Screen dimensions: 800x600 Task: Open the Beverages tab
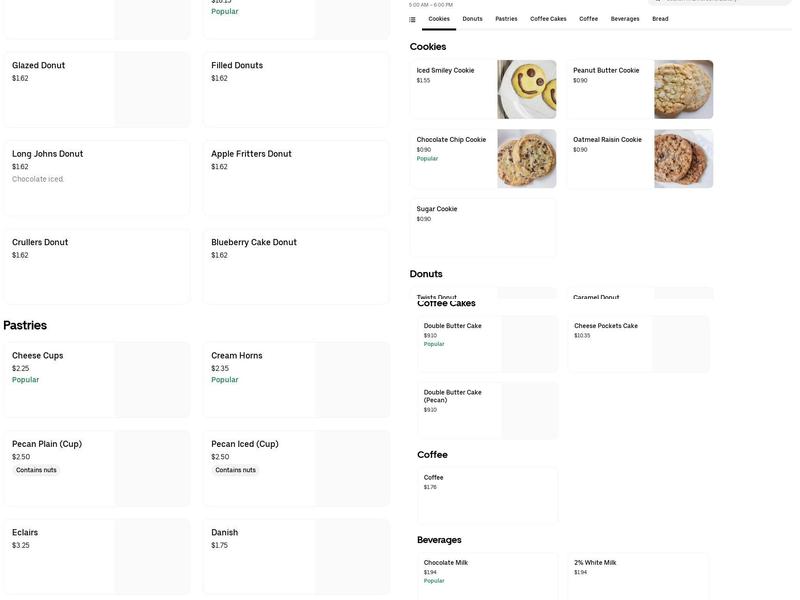point(625,19)
